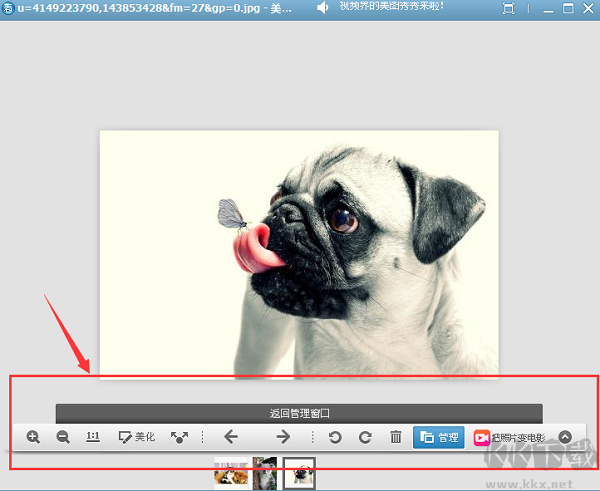600x491 pixels.
Task: Open the photo-to-movie feature
Action: [x=509, y=437]
